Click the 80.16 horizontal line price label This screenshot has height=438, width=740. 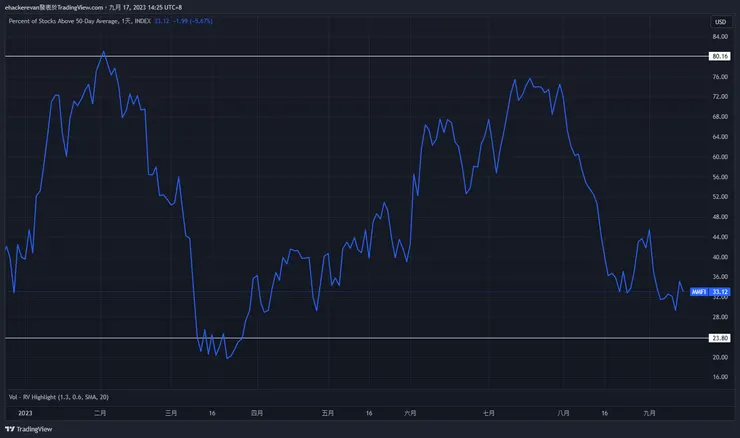[720, 56]
